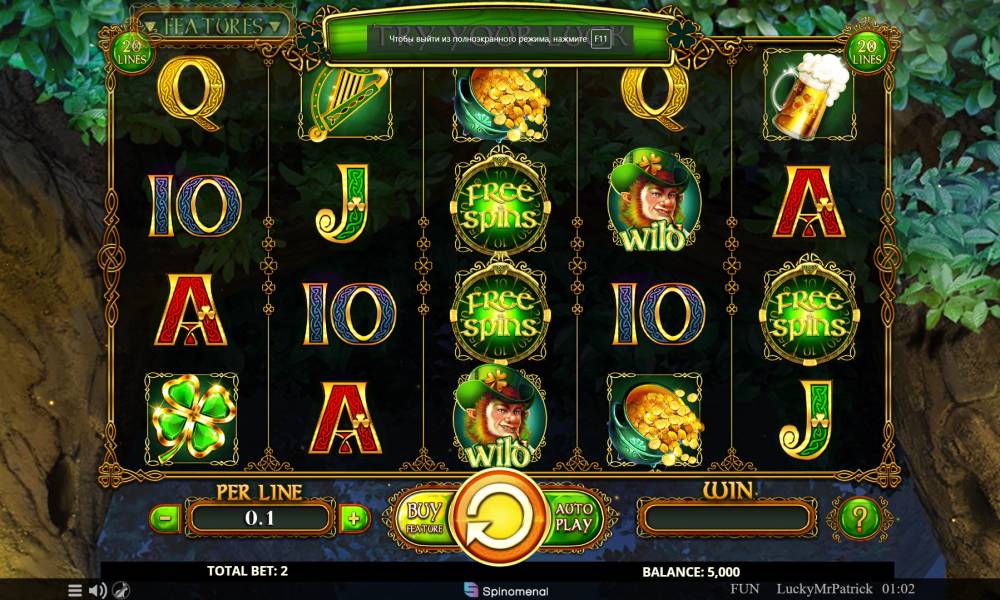Click the leprechaun Wild symbol on fourth reel
Viewport: 1000px width, 600px height.
pyautogui.click(x=653, y=201)
